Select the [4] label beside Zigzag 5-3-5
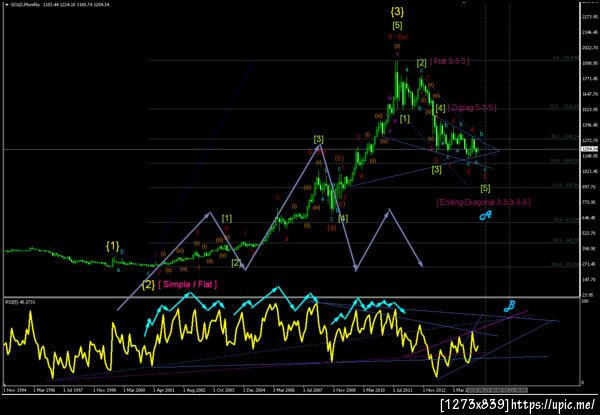 point(440,108)
